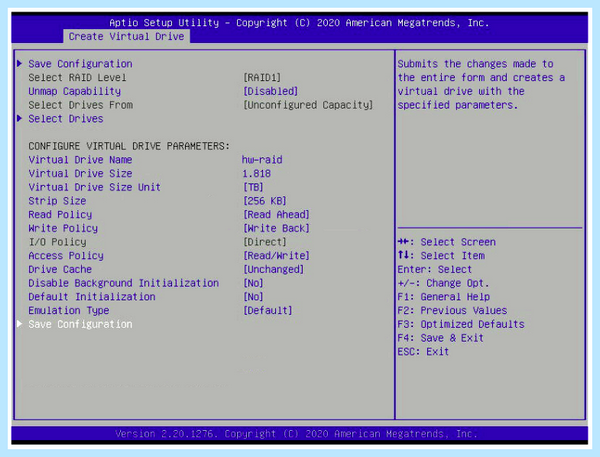Select the Select RAID Level label
The width and height of the screenshot is (600, 457).
click(x=77, y=77)
